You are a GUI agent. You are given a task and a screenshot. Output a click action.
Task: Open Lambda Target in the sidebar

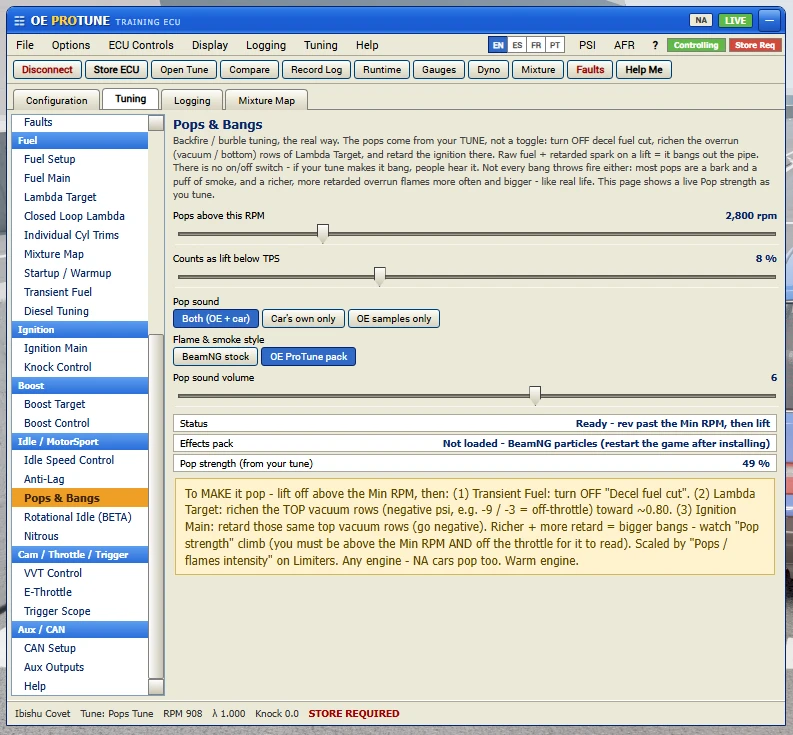pos(80,197)
